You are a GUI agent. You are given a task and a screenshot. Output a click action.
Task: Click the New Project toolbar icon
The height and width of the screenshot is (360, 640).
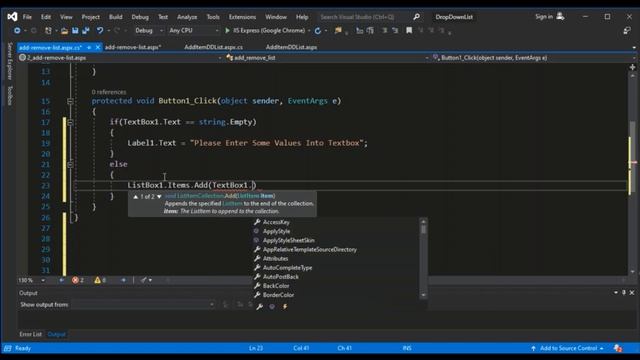click(48, 31)
